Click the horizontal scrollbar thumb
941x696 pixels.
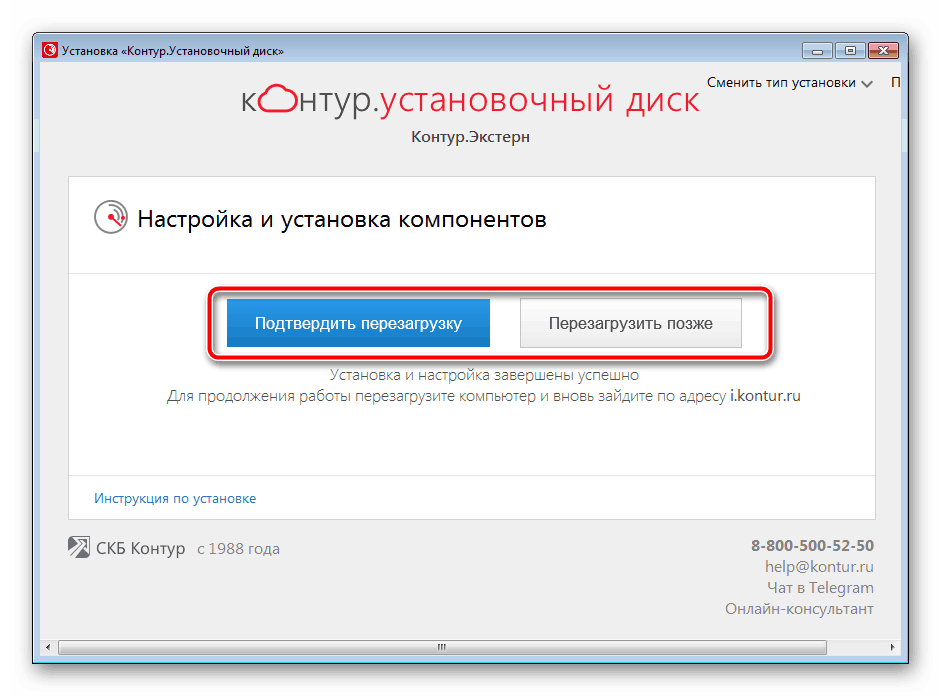(x=440, y=648)
